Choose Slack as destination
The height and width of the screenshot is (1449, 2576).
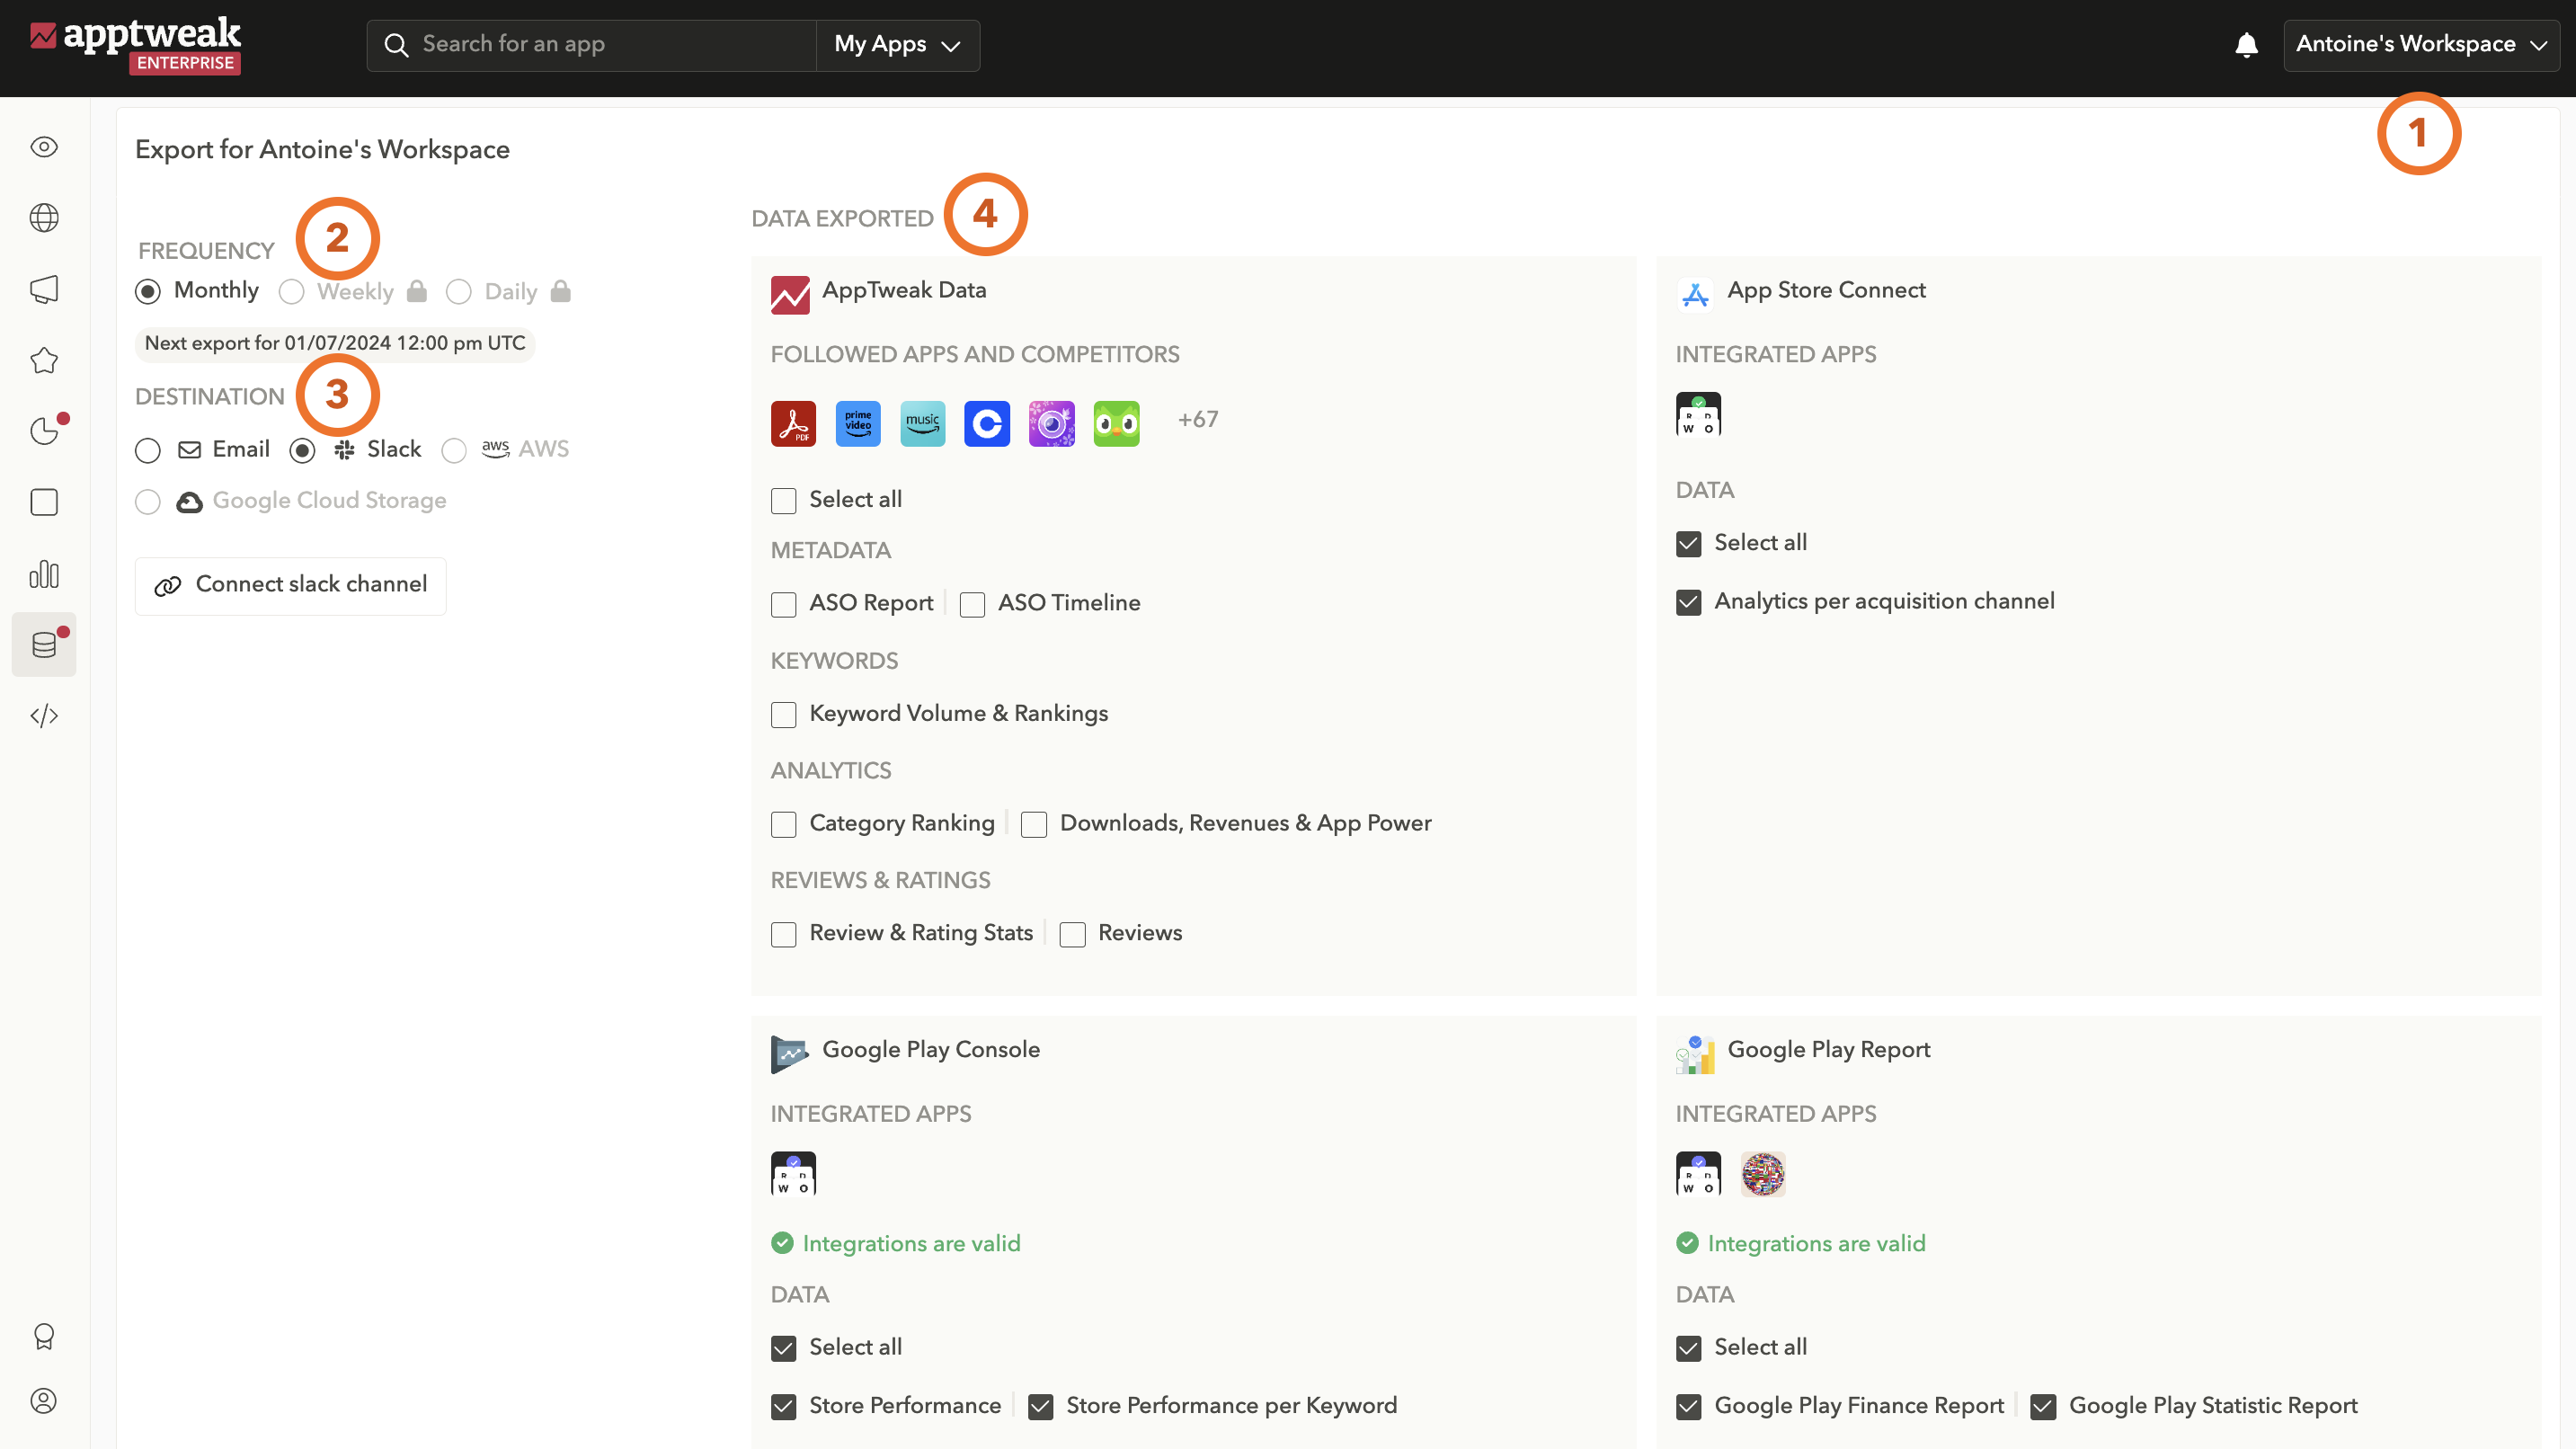point(302,450)
